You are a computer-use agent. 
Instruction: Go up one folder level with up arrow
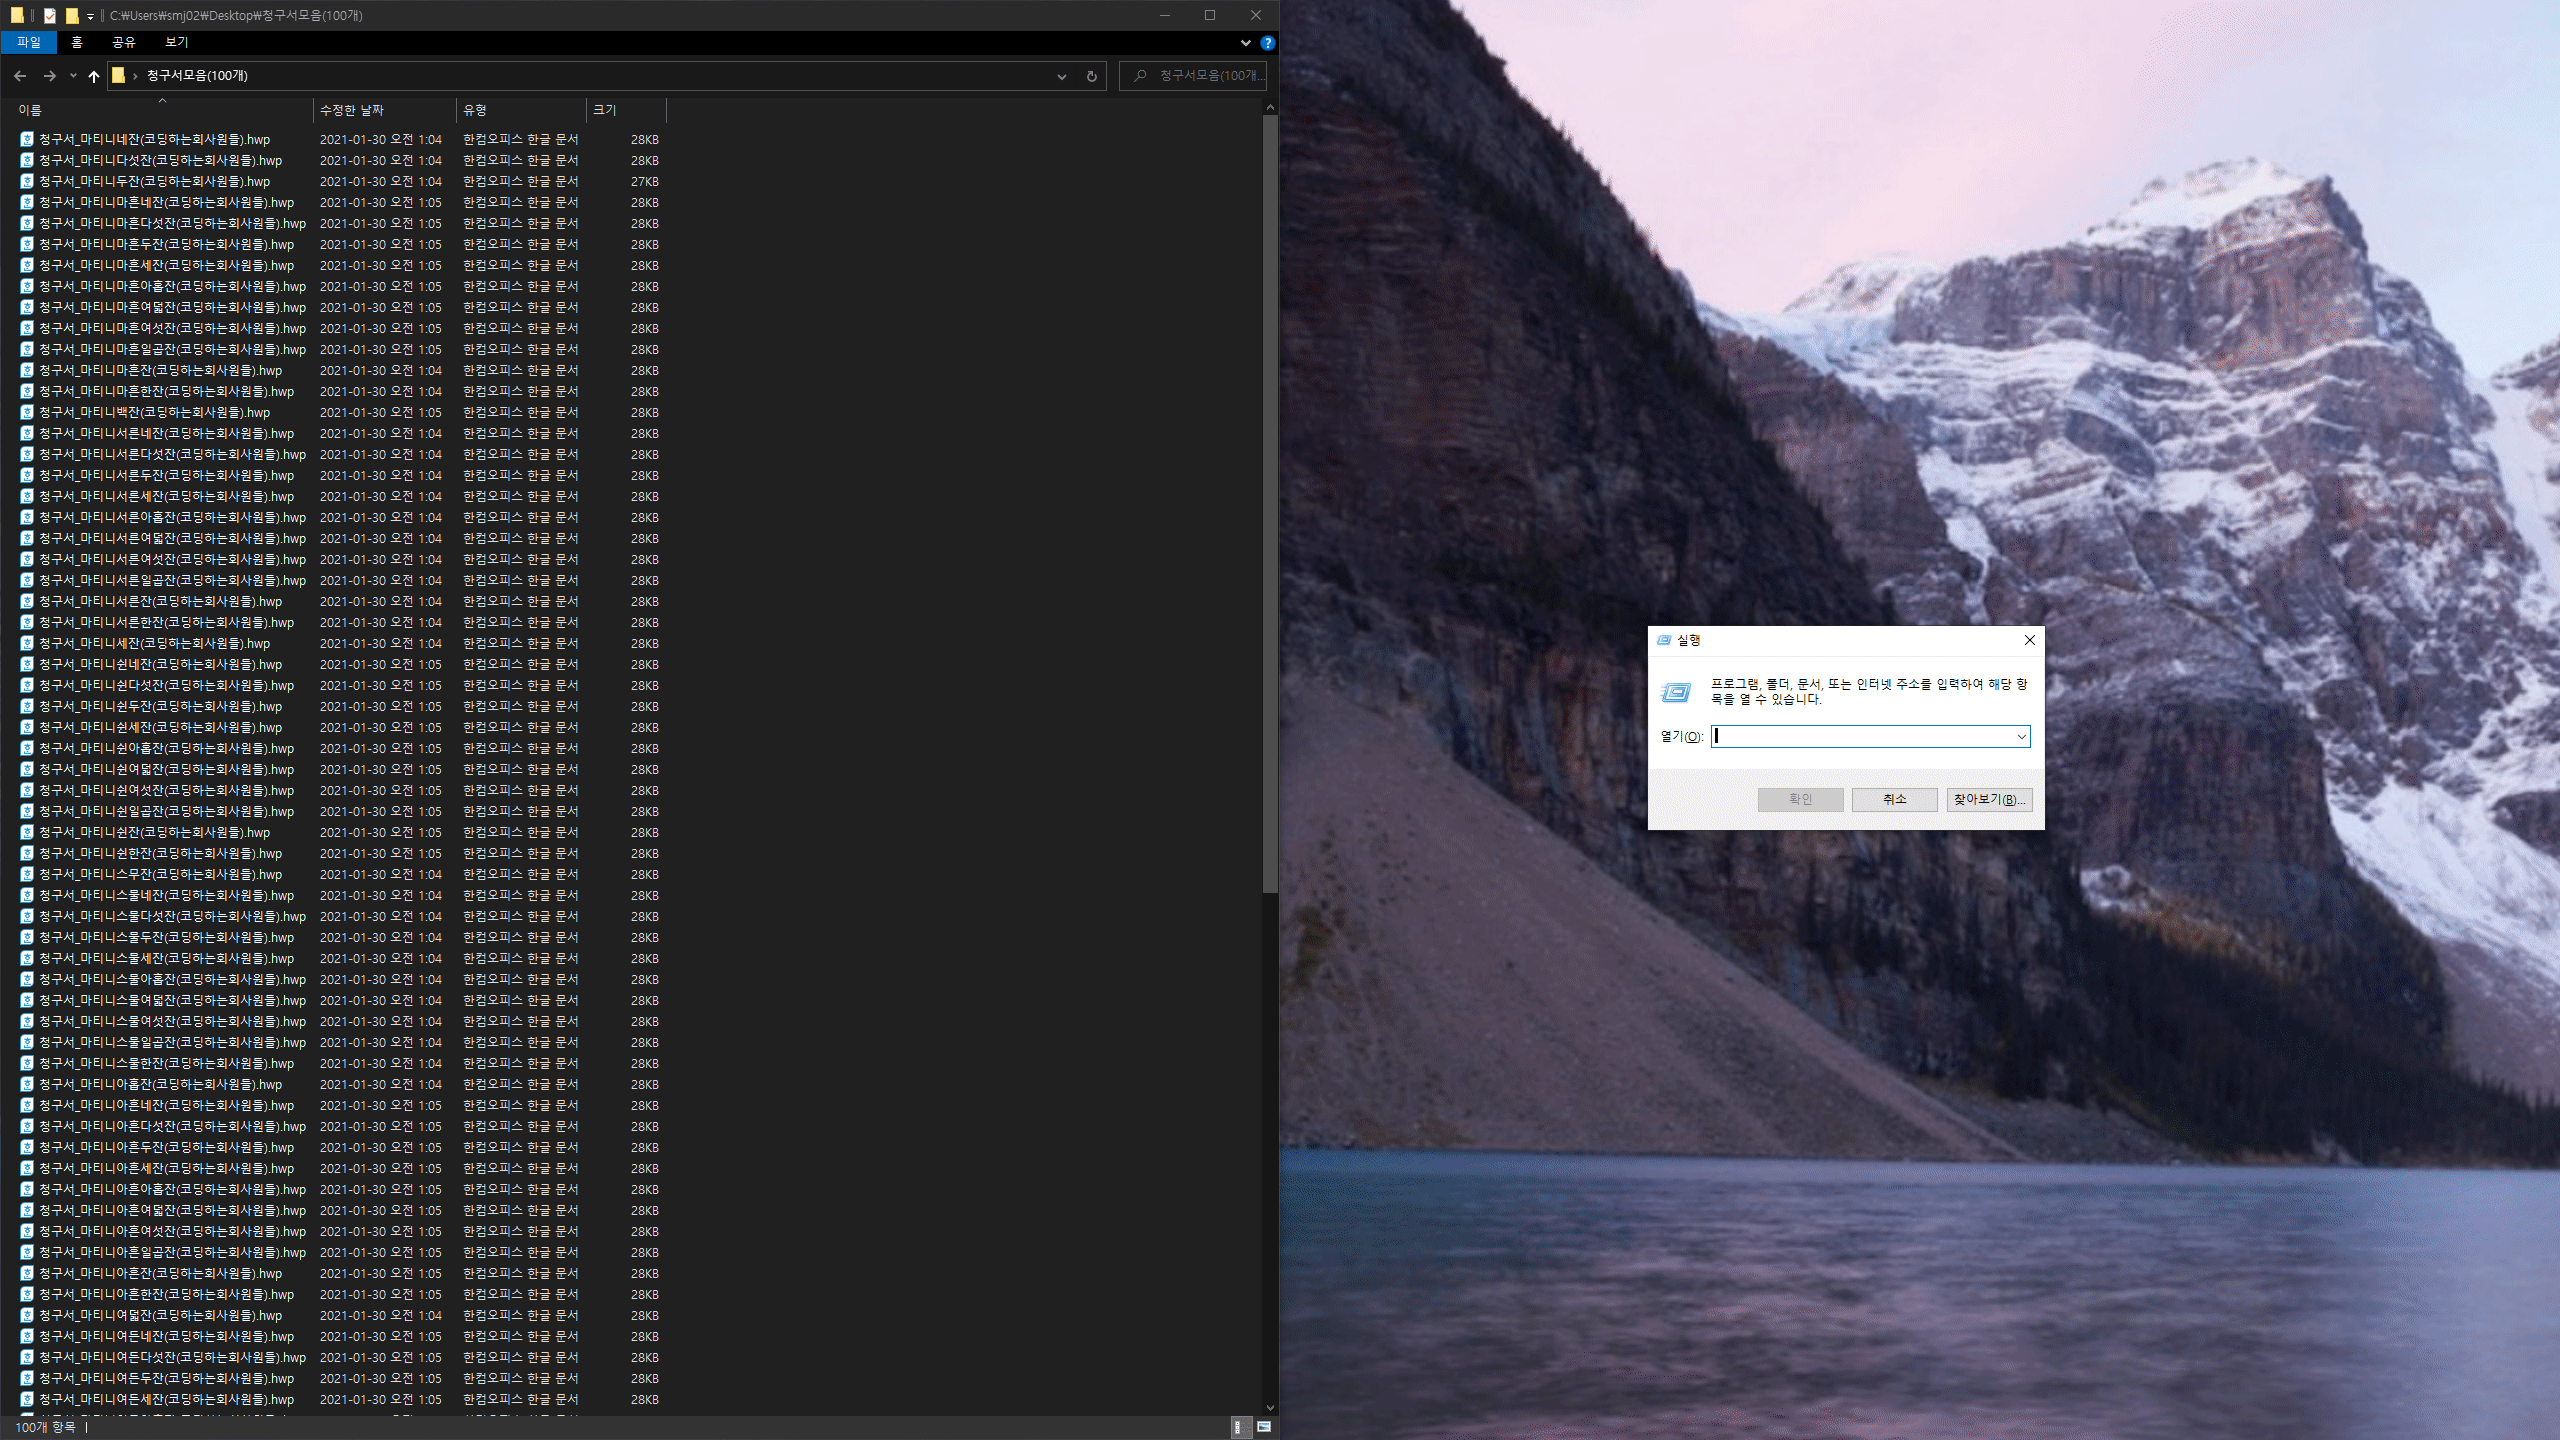93,76
